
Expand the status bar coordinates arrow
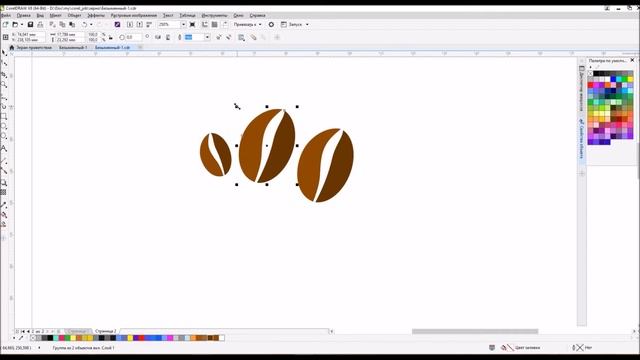[x=39, y=348]
